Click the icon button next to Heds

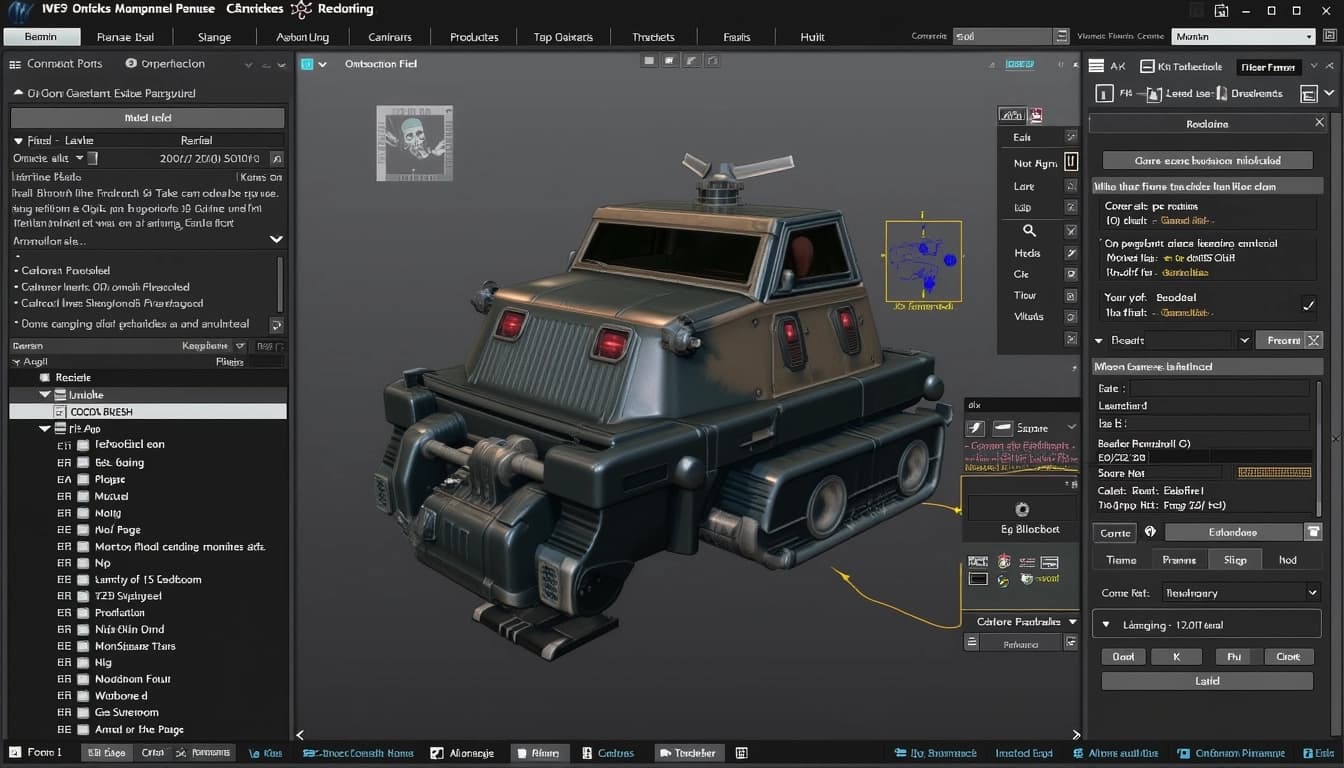point(1070,254)
